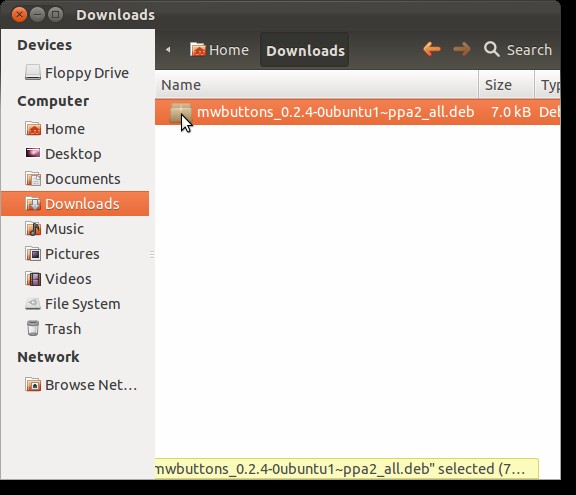Open the Videos label in sidebar
576x495 pixels.
click(68, 279)
